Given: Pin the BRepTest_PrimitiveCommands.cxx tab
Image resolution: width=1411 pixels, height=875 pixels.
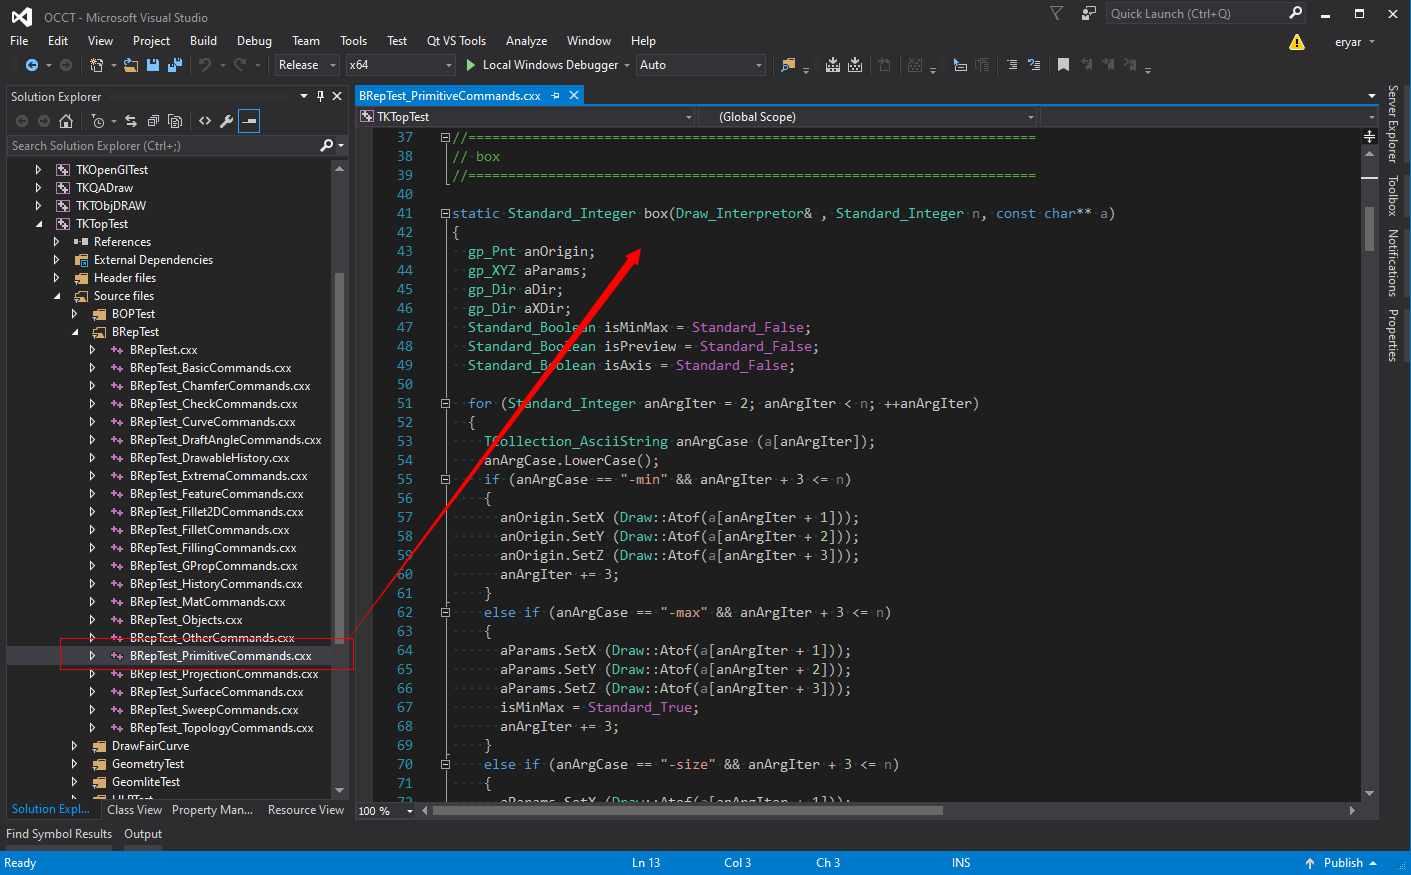Looking at the screenshot, I should [x=556, y=95].
